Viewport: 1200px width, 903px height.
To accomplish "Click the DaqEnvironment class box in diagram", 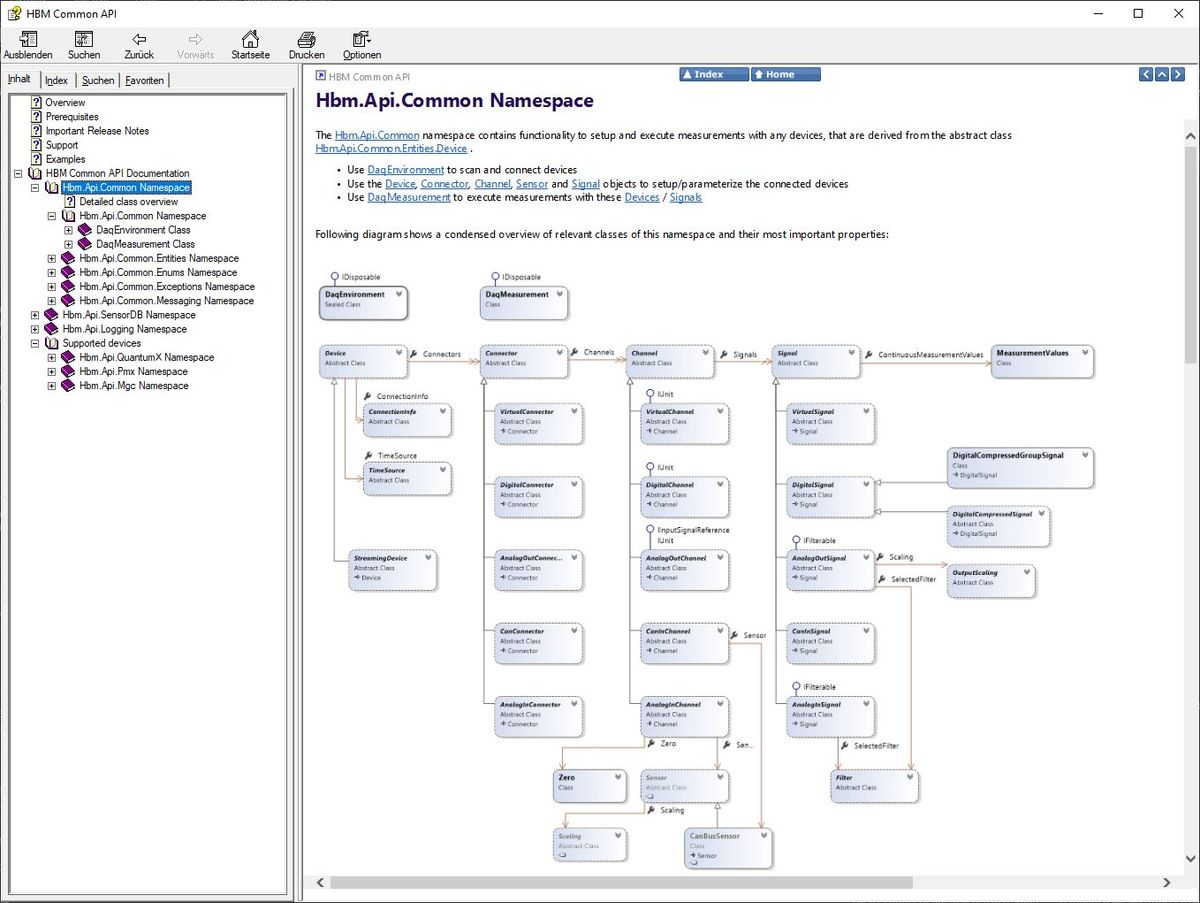I will tap(364, 302).
